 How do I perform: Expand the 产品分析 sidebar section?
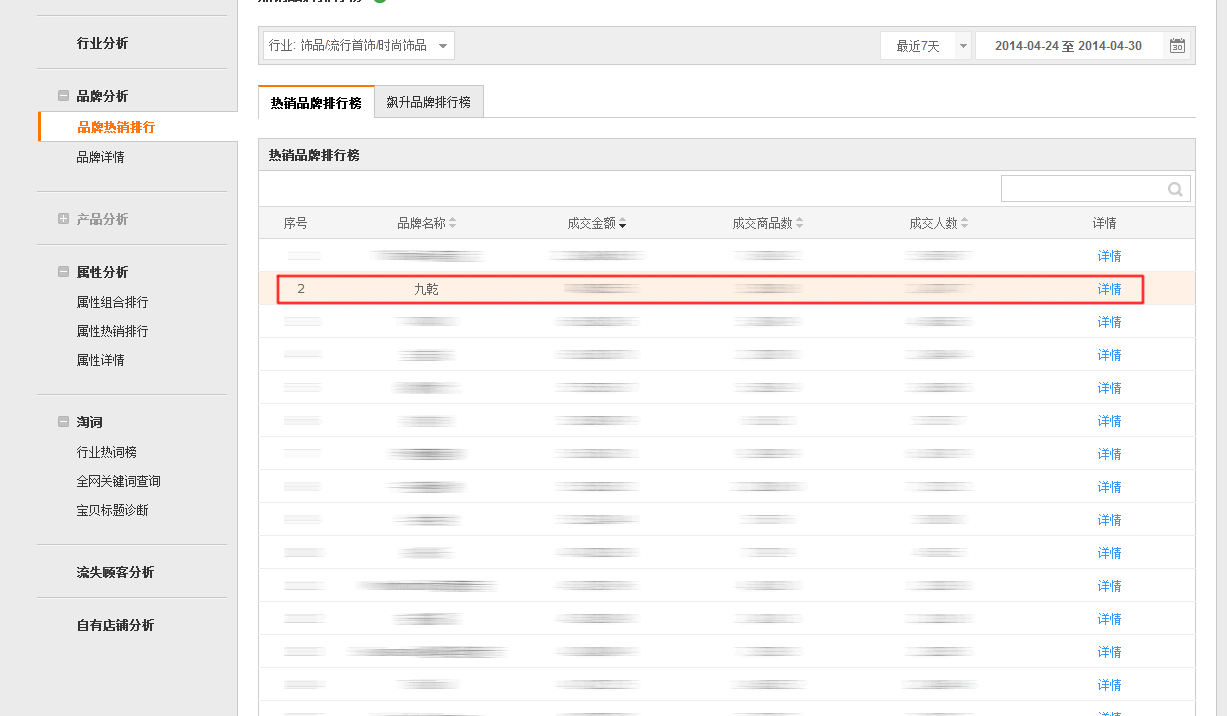pyautogui.click(x=63, y=219)
